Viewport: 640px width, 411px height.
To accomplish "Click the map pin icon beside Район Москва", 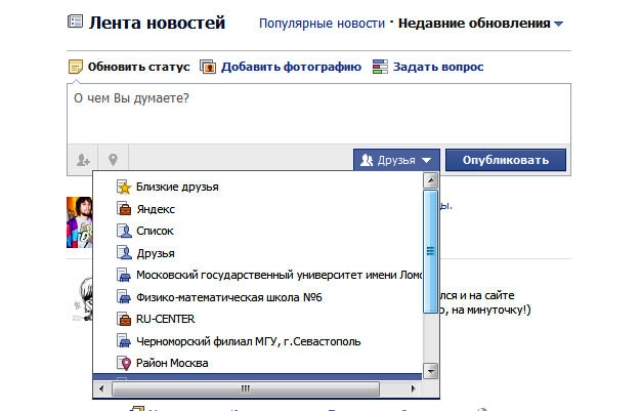I will [125, 363].
